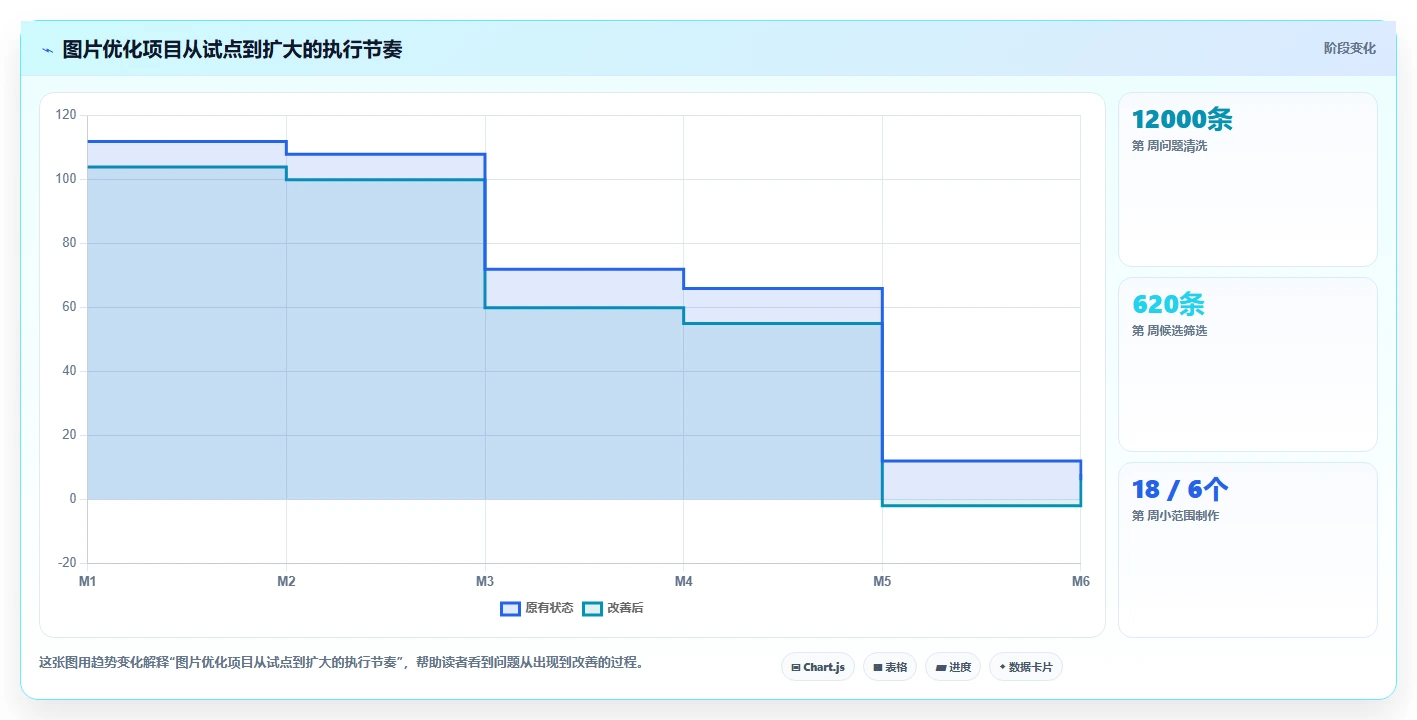Click the 100 y-axis tick label
This screenshot has height=720, width=1417.
coord(66,179)
